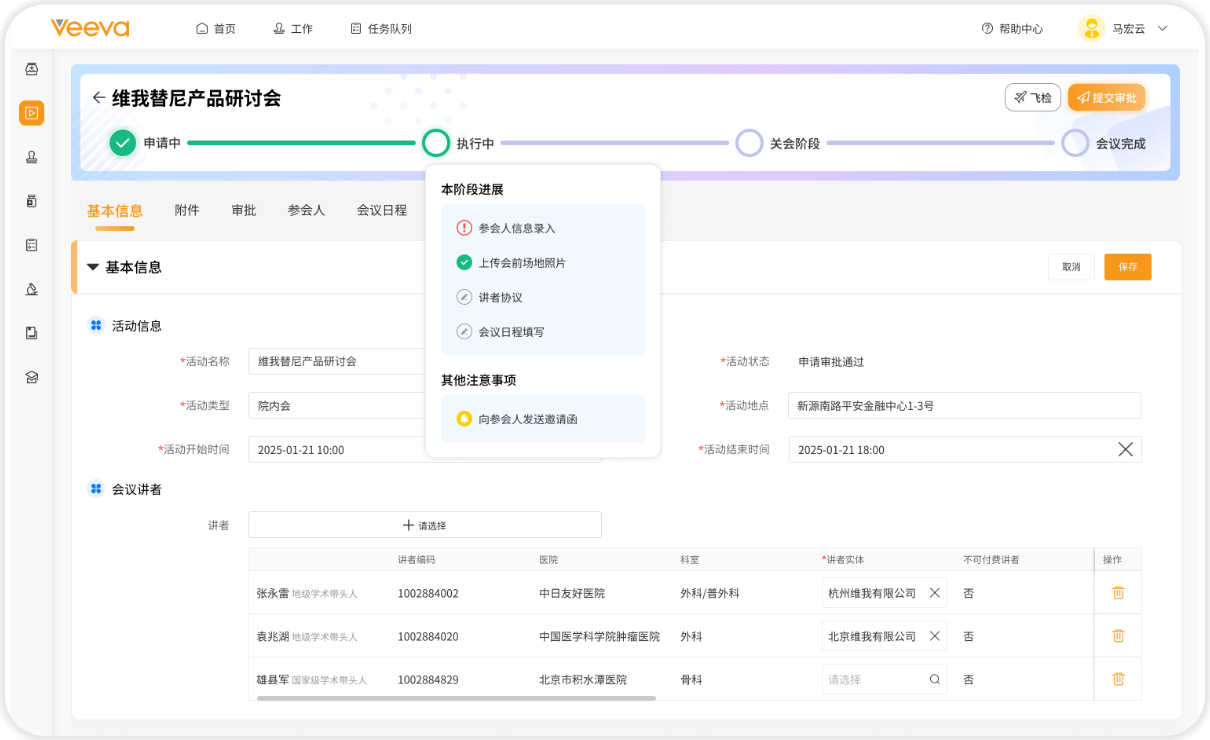Click the green 申请中 completed checkmark

click(x=123, y=143)
